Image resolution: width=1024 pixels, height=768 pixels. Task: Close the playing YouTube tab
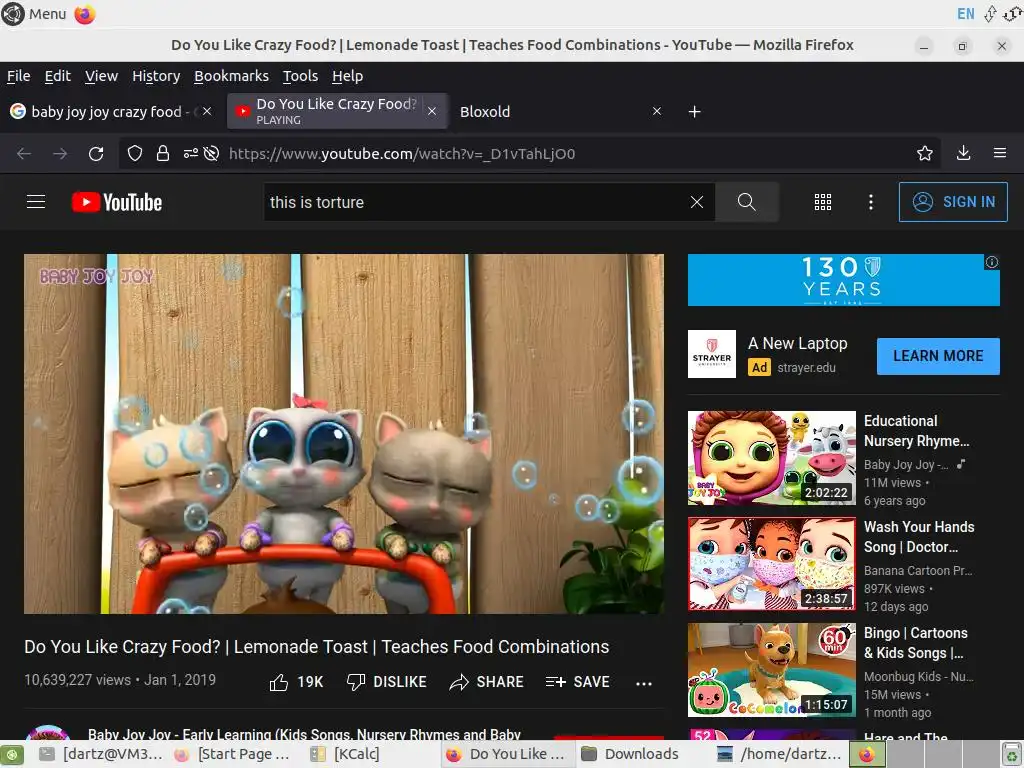click(x=432, y=112)
